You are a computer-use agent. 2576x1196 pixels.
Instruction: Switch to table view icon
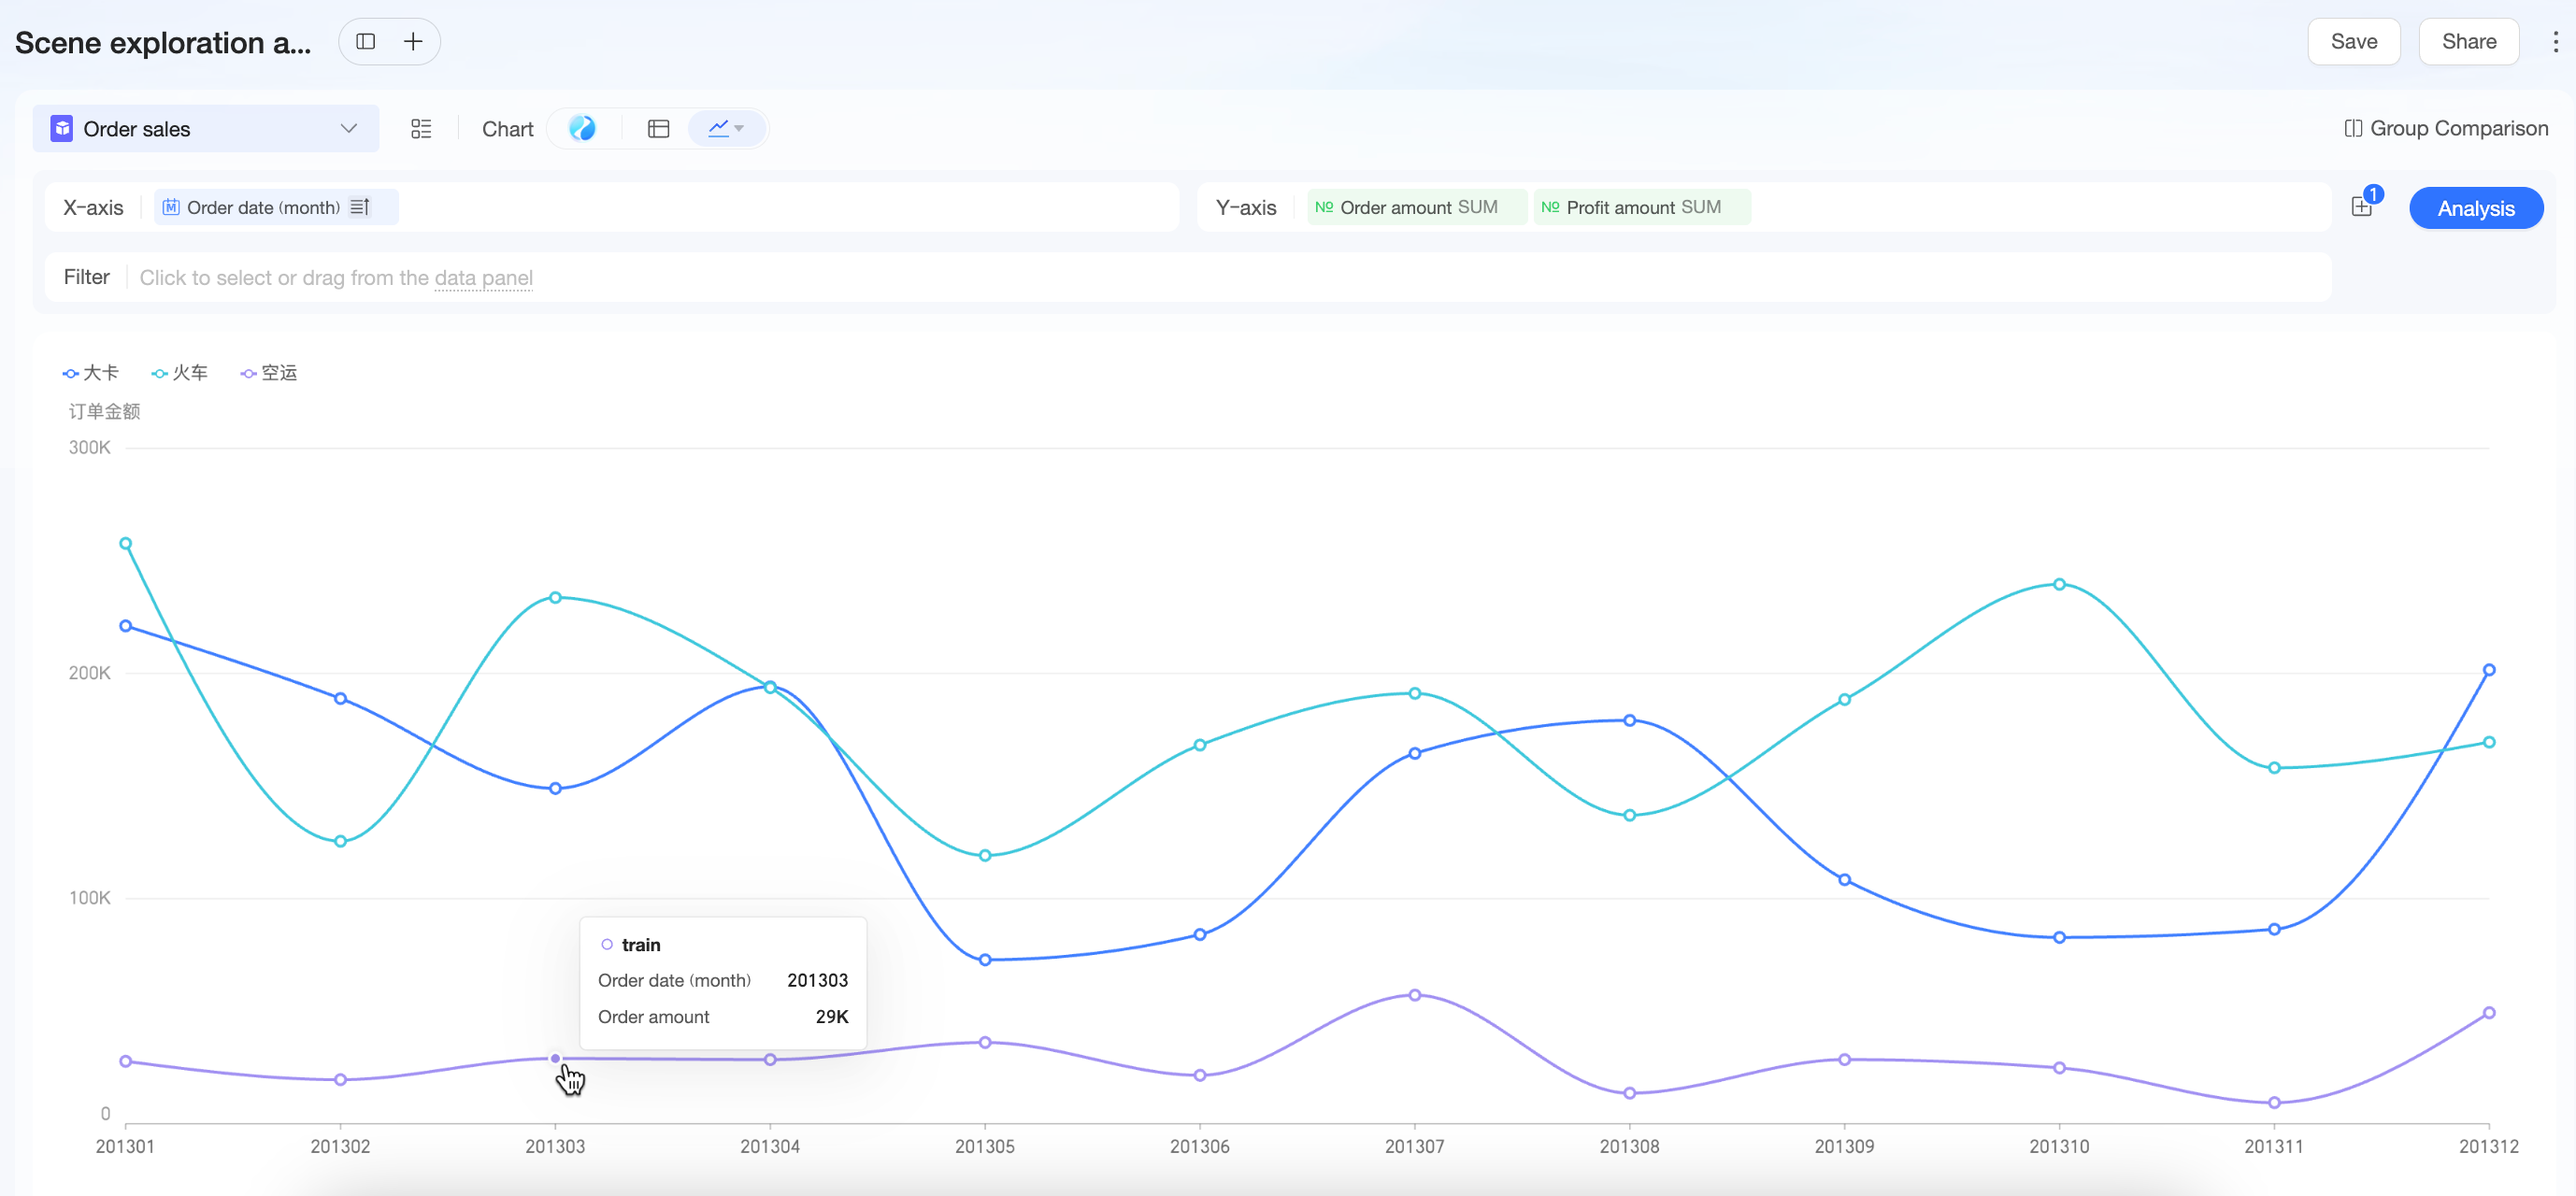pyautogui.click(x=658, y=129)
